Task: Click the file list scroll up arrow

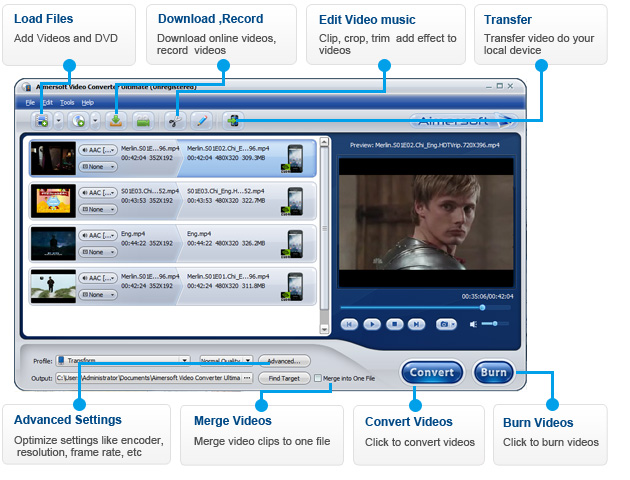Action: click(324, 142)
